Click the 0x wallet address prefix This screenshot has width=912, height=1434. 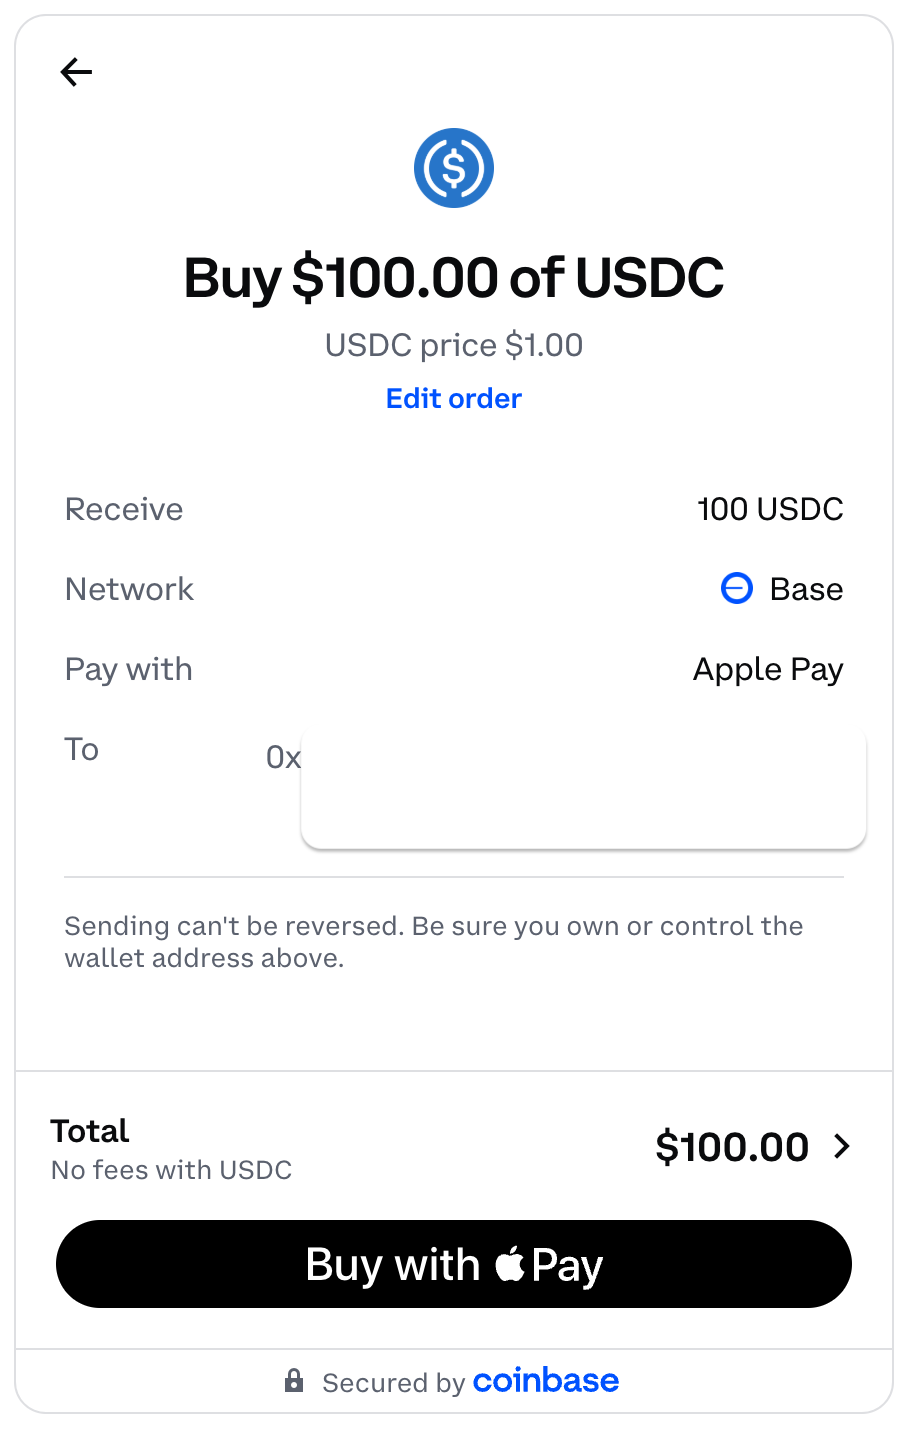282,757
